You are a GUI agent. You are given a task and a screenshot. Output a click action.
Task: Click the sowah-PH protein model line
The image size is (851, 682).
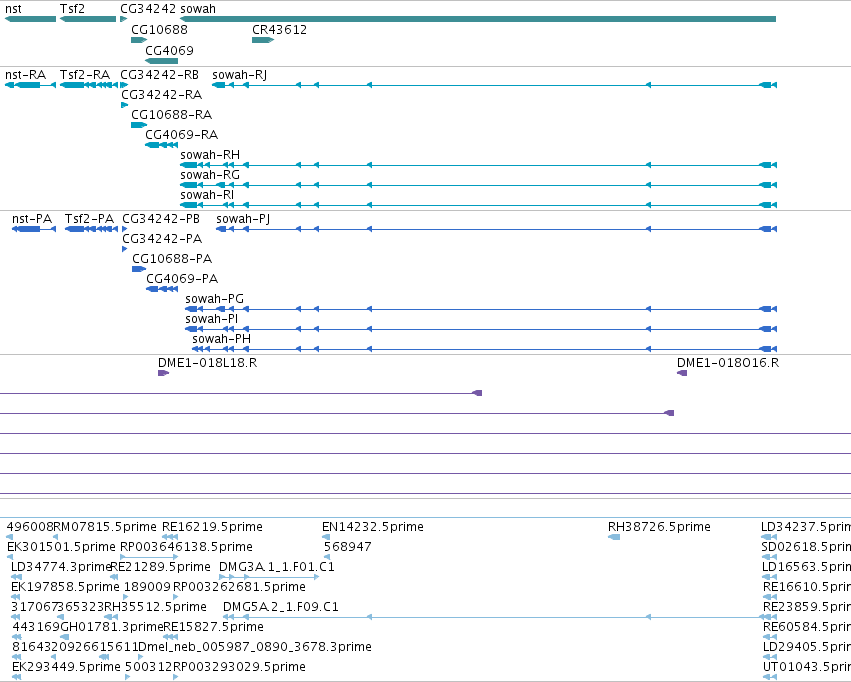(x=485, y=349)
